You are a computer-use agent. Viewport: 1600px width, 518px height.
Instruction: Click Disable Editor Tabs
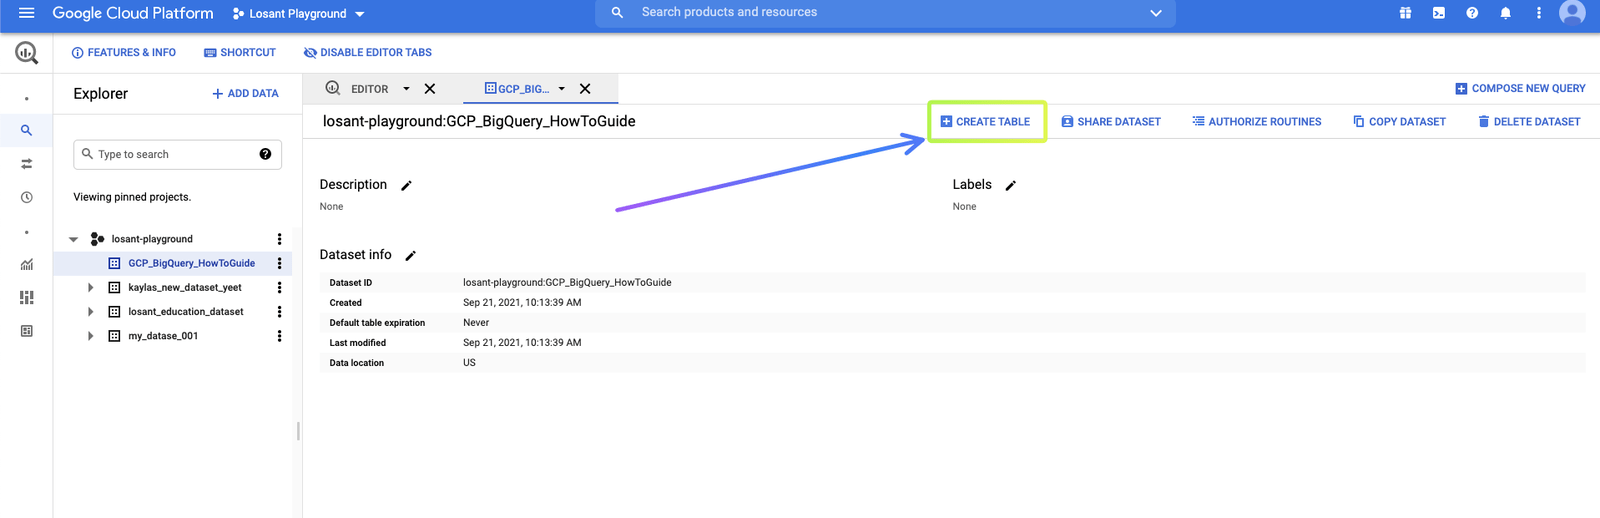coord(368,53)
